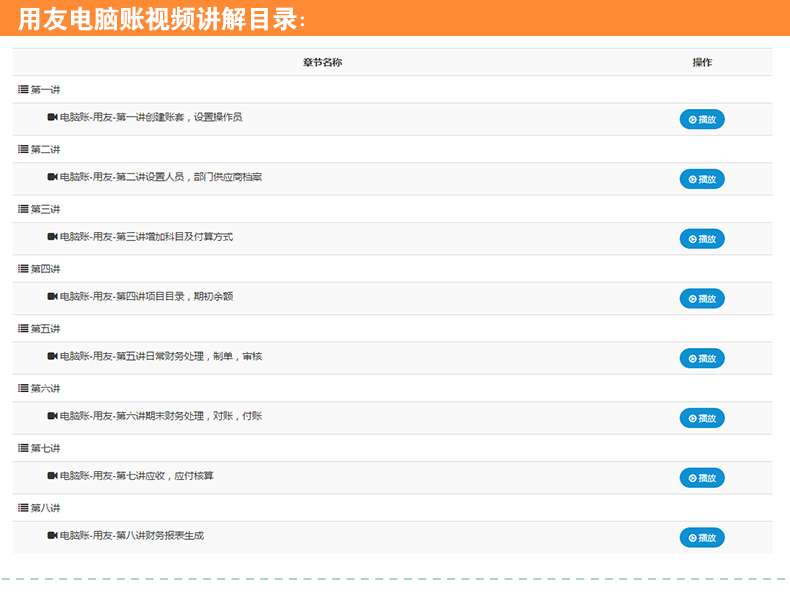Viewport: 790px width, 601px height.
Task: Click list icon beside 第二讲
Action: tap(23, 149)
